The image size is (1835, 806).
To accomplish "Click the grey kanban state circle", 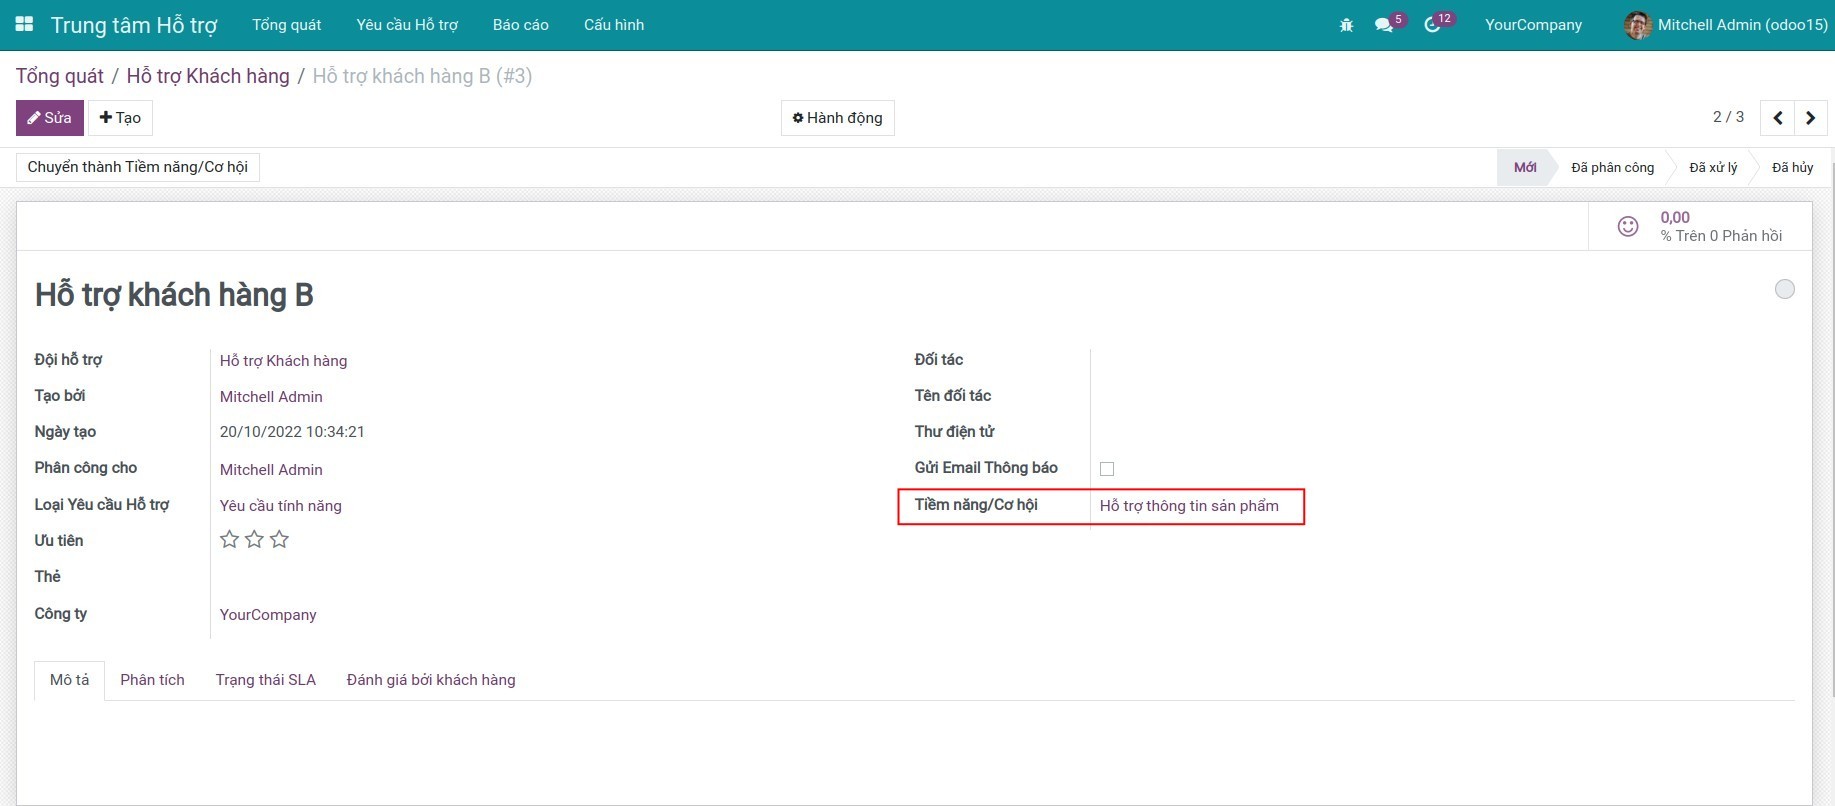I will 1784,290.
